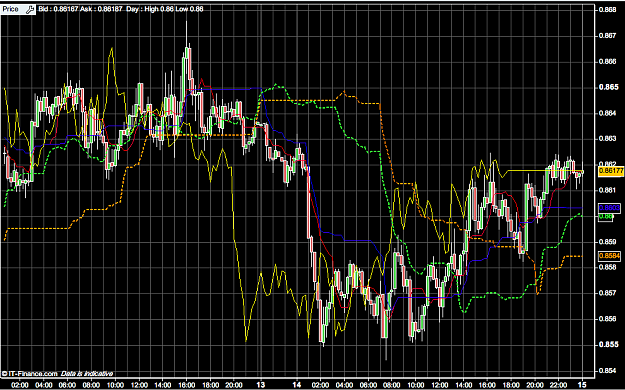Select the yellow 0.86177 price tag
Viewport: 625px width, 390px height.
coord(611,171)
